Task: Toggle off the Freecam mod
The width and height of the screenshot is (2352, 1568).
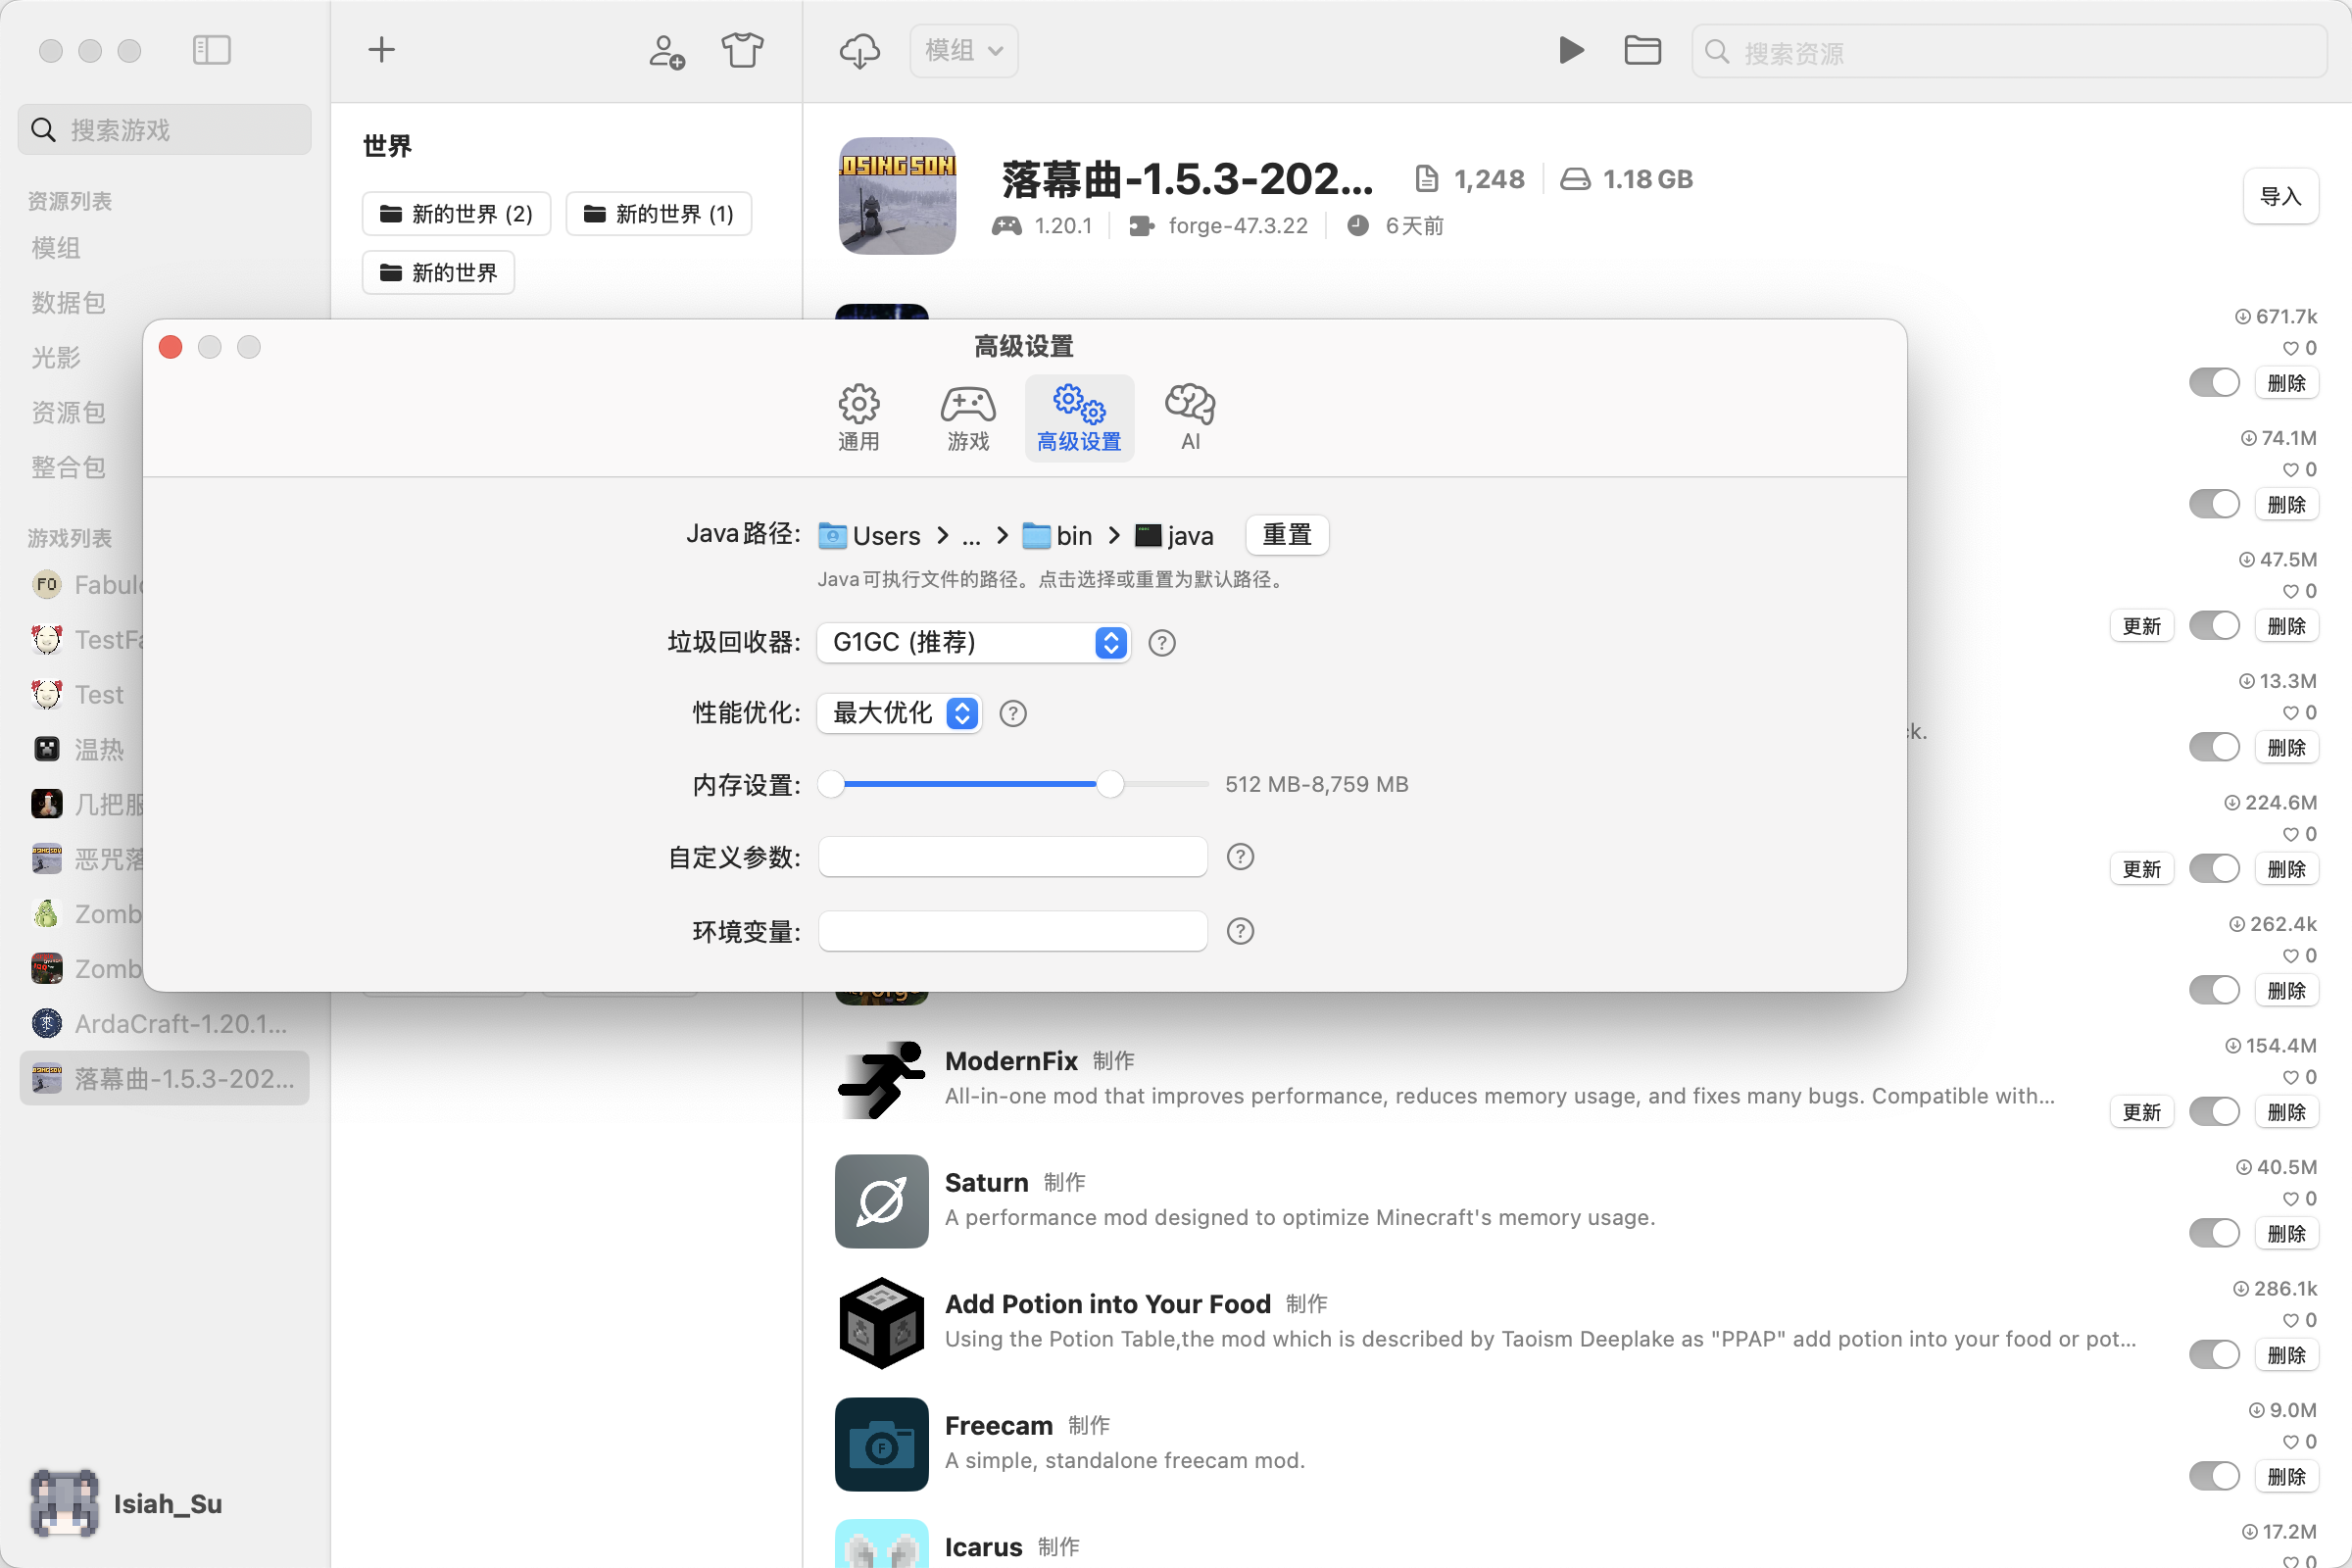Action: (2214, 1476)
